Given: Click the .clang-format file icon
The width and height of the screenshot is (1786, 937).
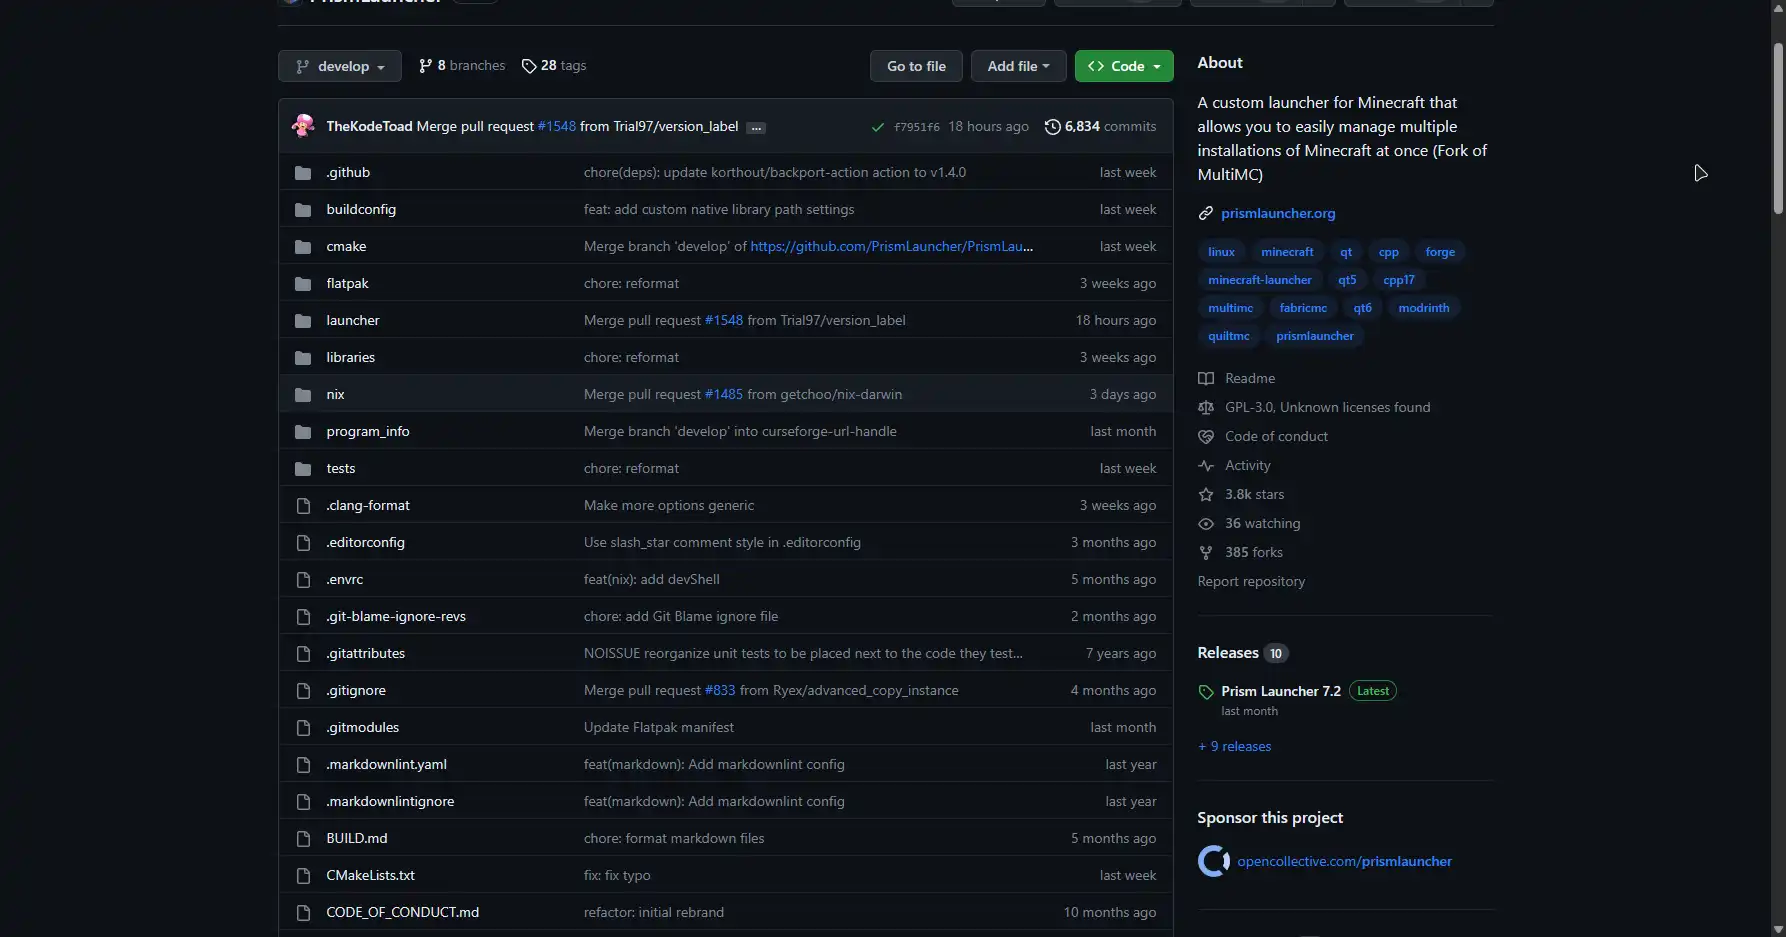Looking at the screenshot, I should 303,505.
